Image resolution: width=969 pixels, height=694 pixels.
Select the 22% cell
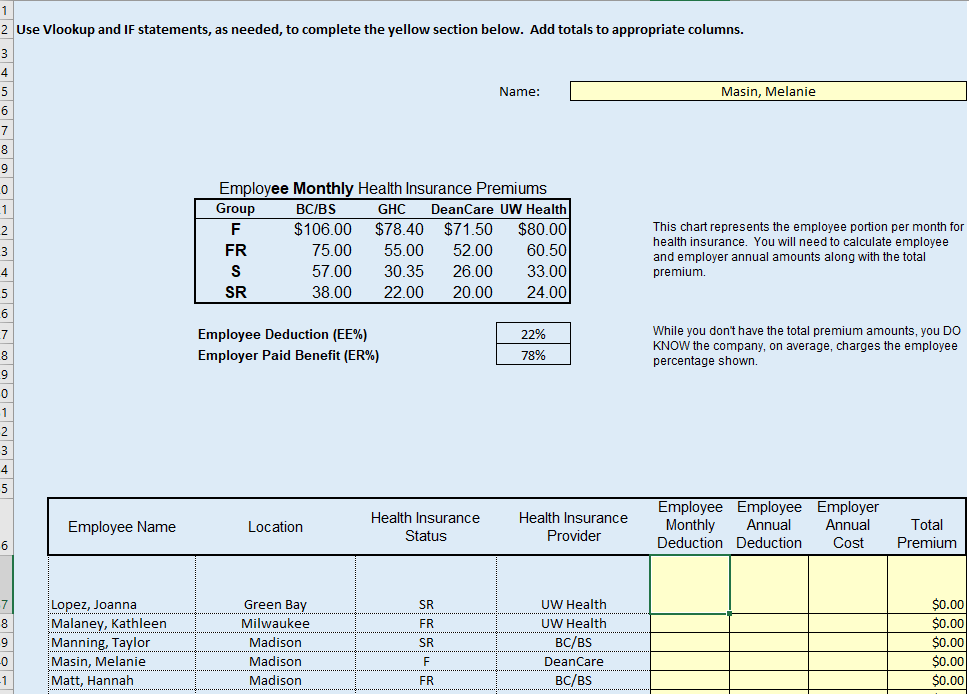[533, 334]
